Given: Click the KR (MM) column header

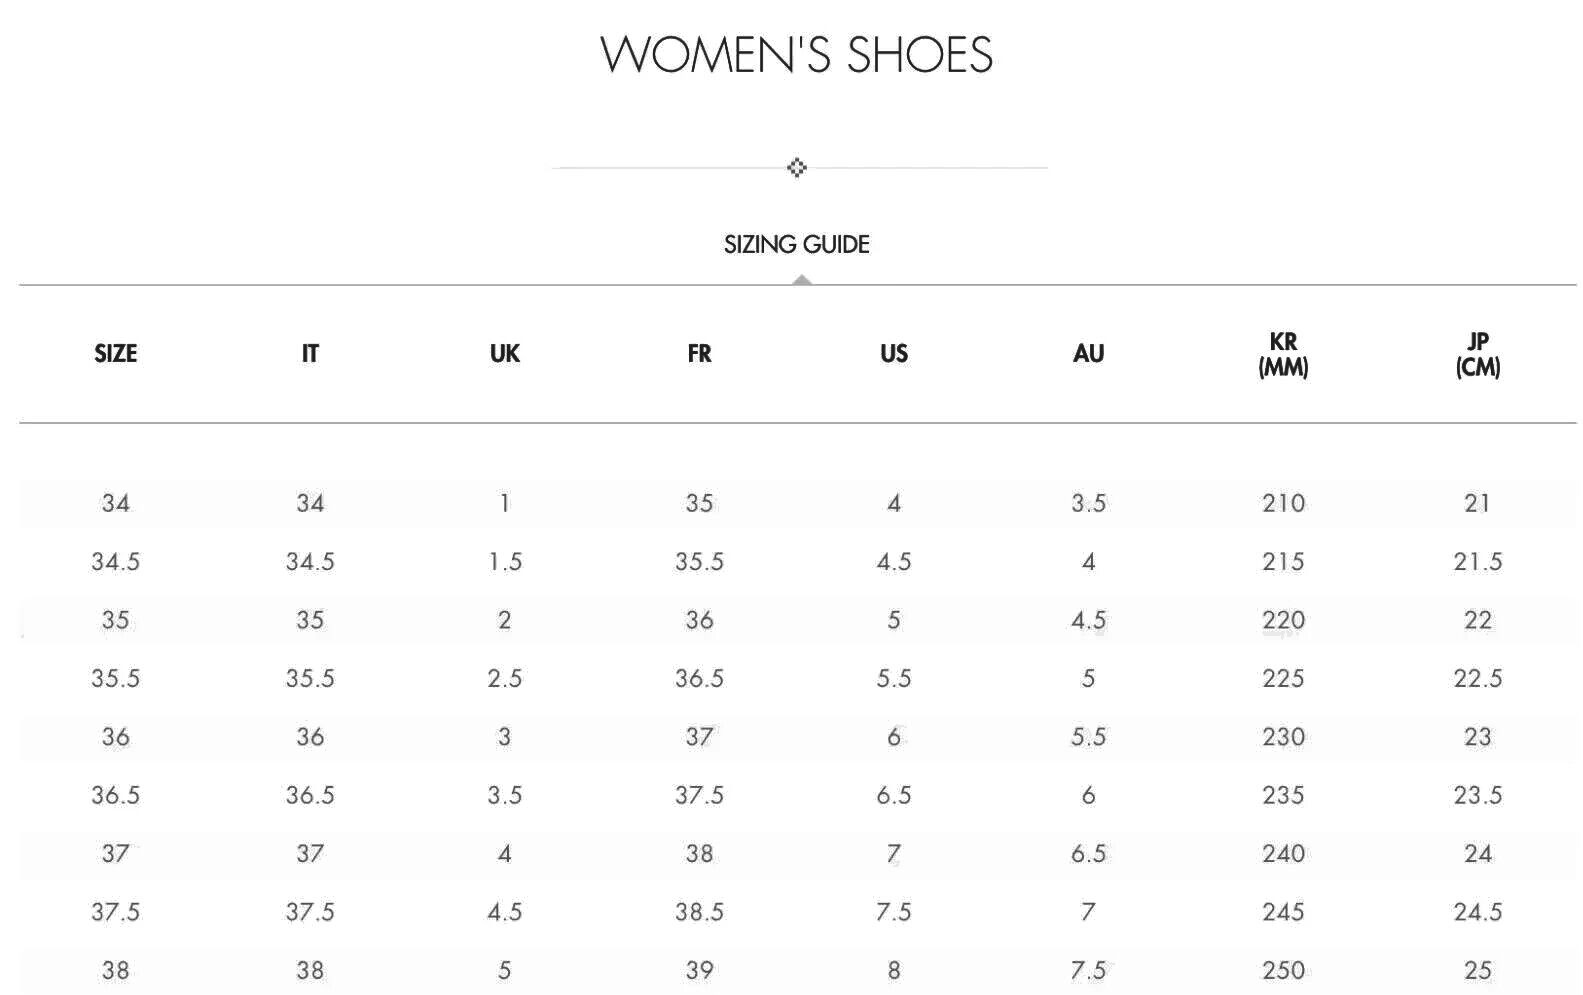Looking at the screenshot, I should click(x=1283, y=354).
